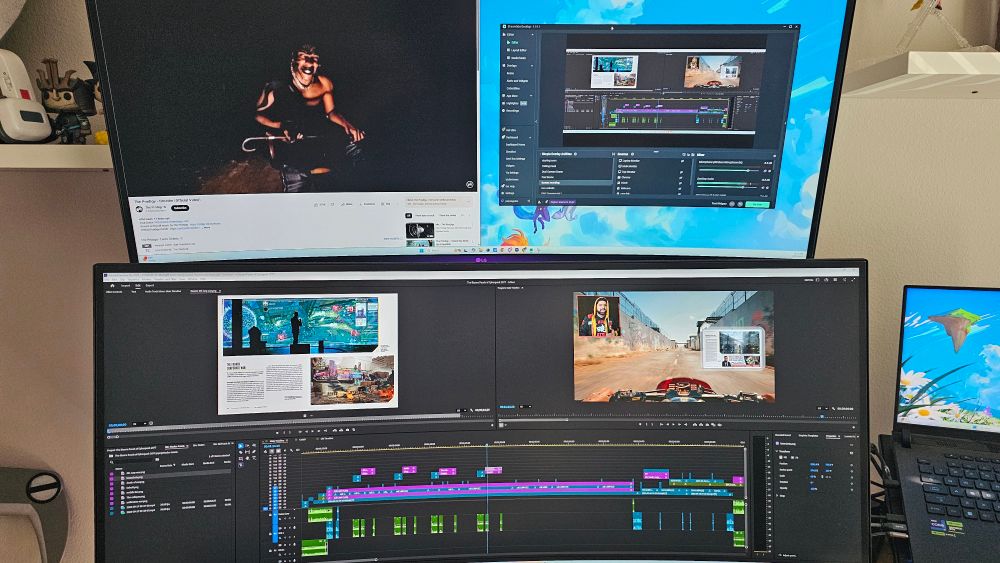Enable Studio Mode in Streamlabs sidebar

[518, 58]
